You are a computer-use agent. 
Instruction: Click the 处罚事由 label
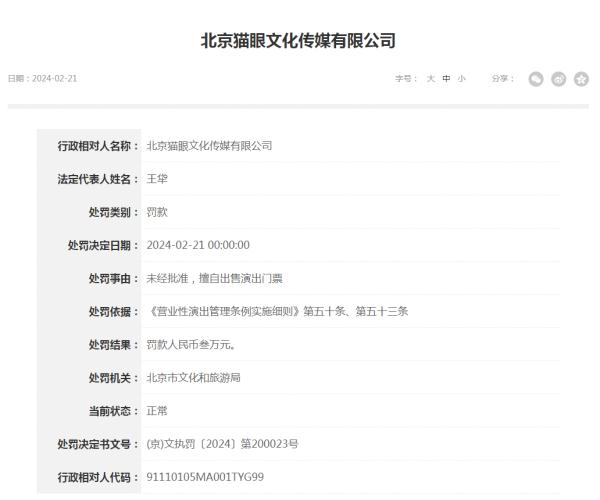point(113,278)
